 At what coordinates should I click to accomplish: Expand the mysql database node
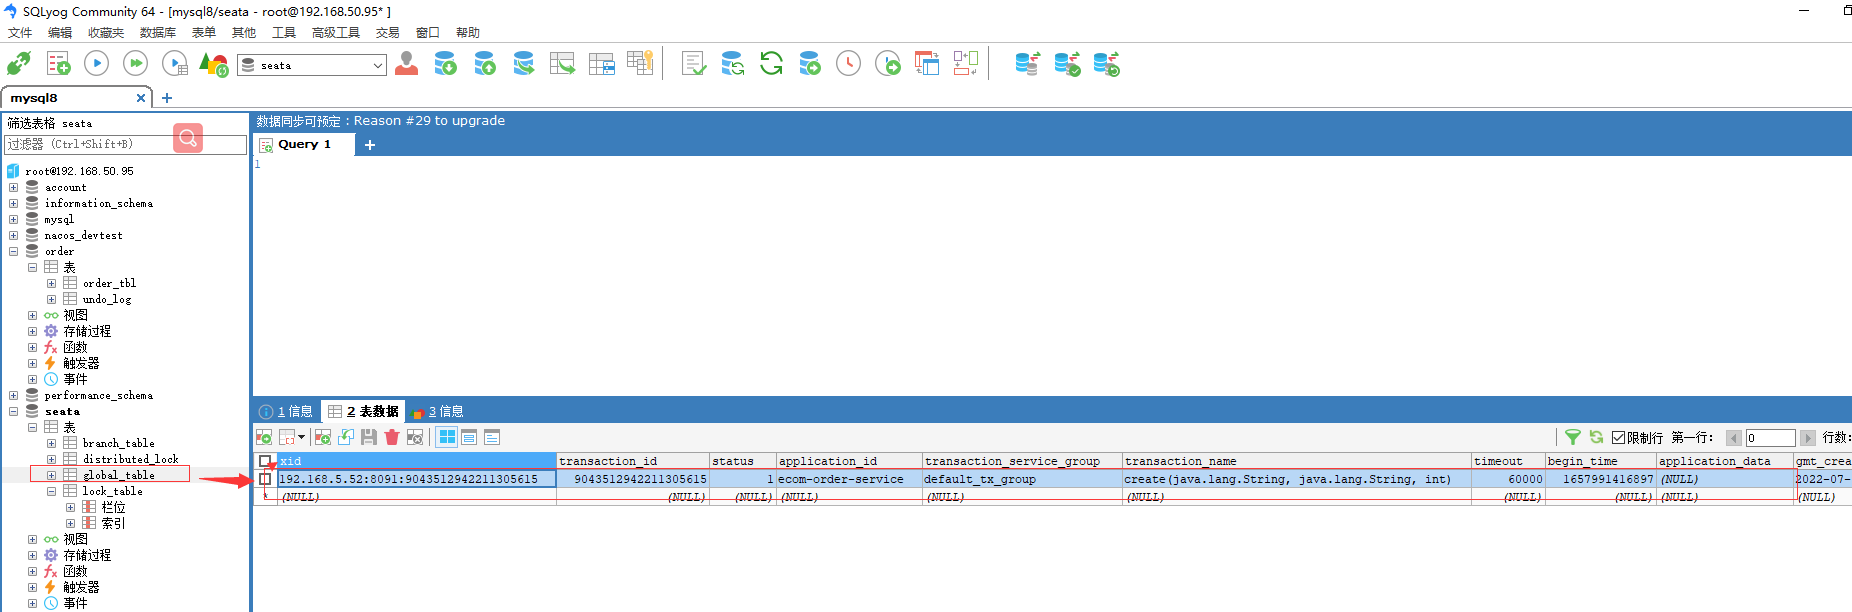[13, 219]
